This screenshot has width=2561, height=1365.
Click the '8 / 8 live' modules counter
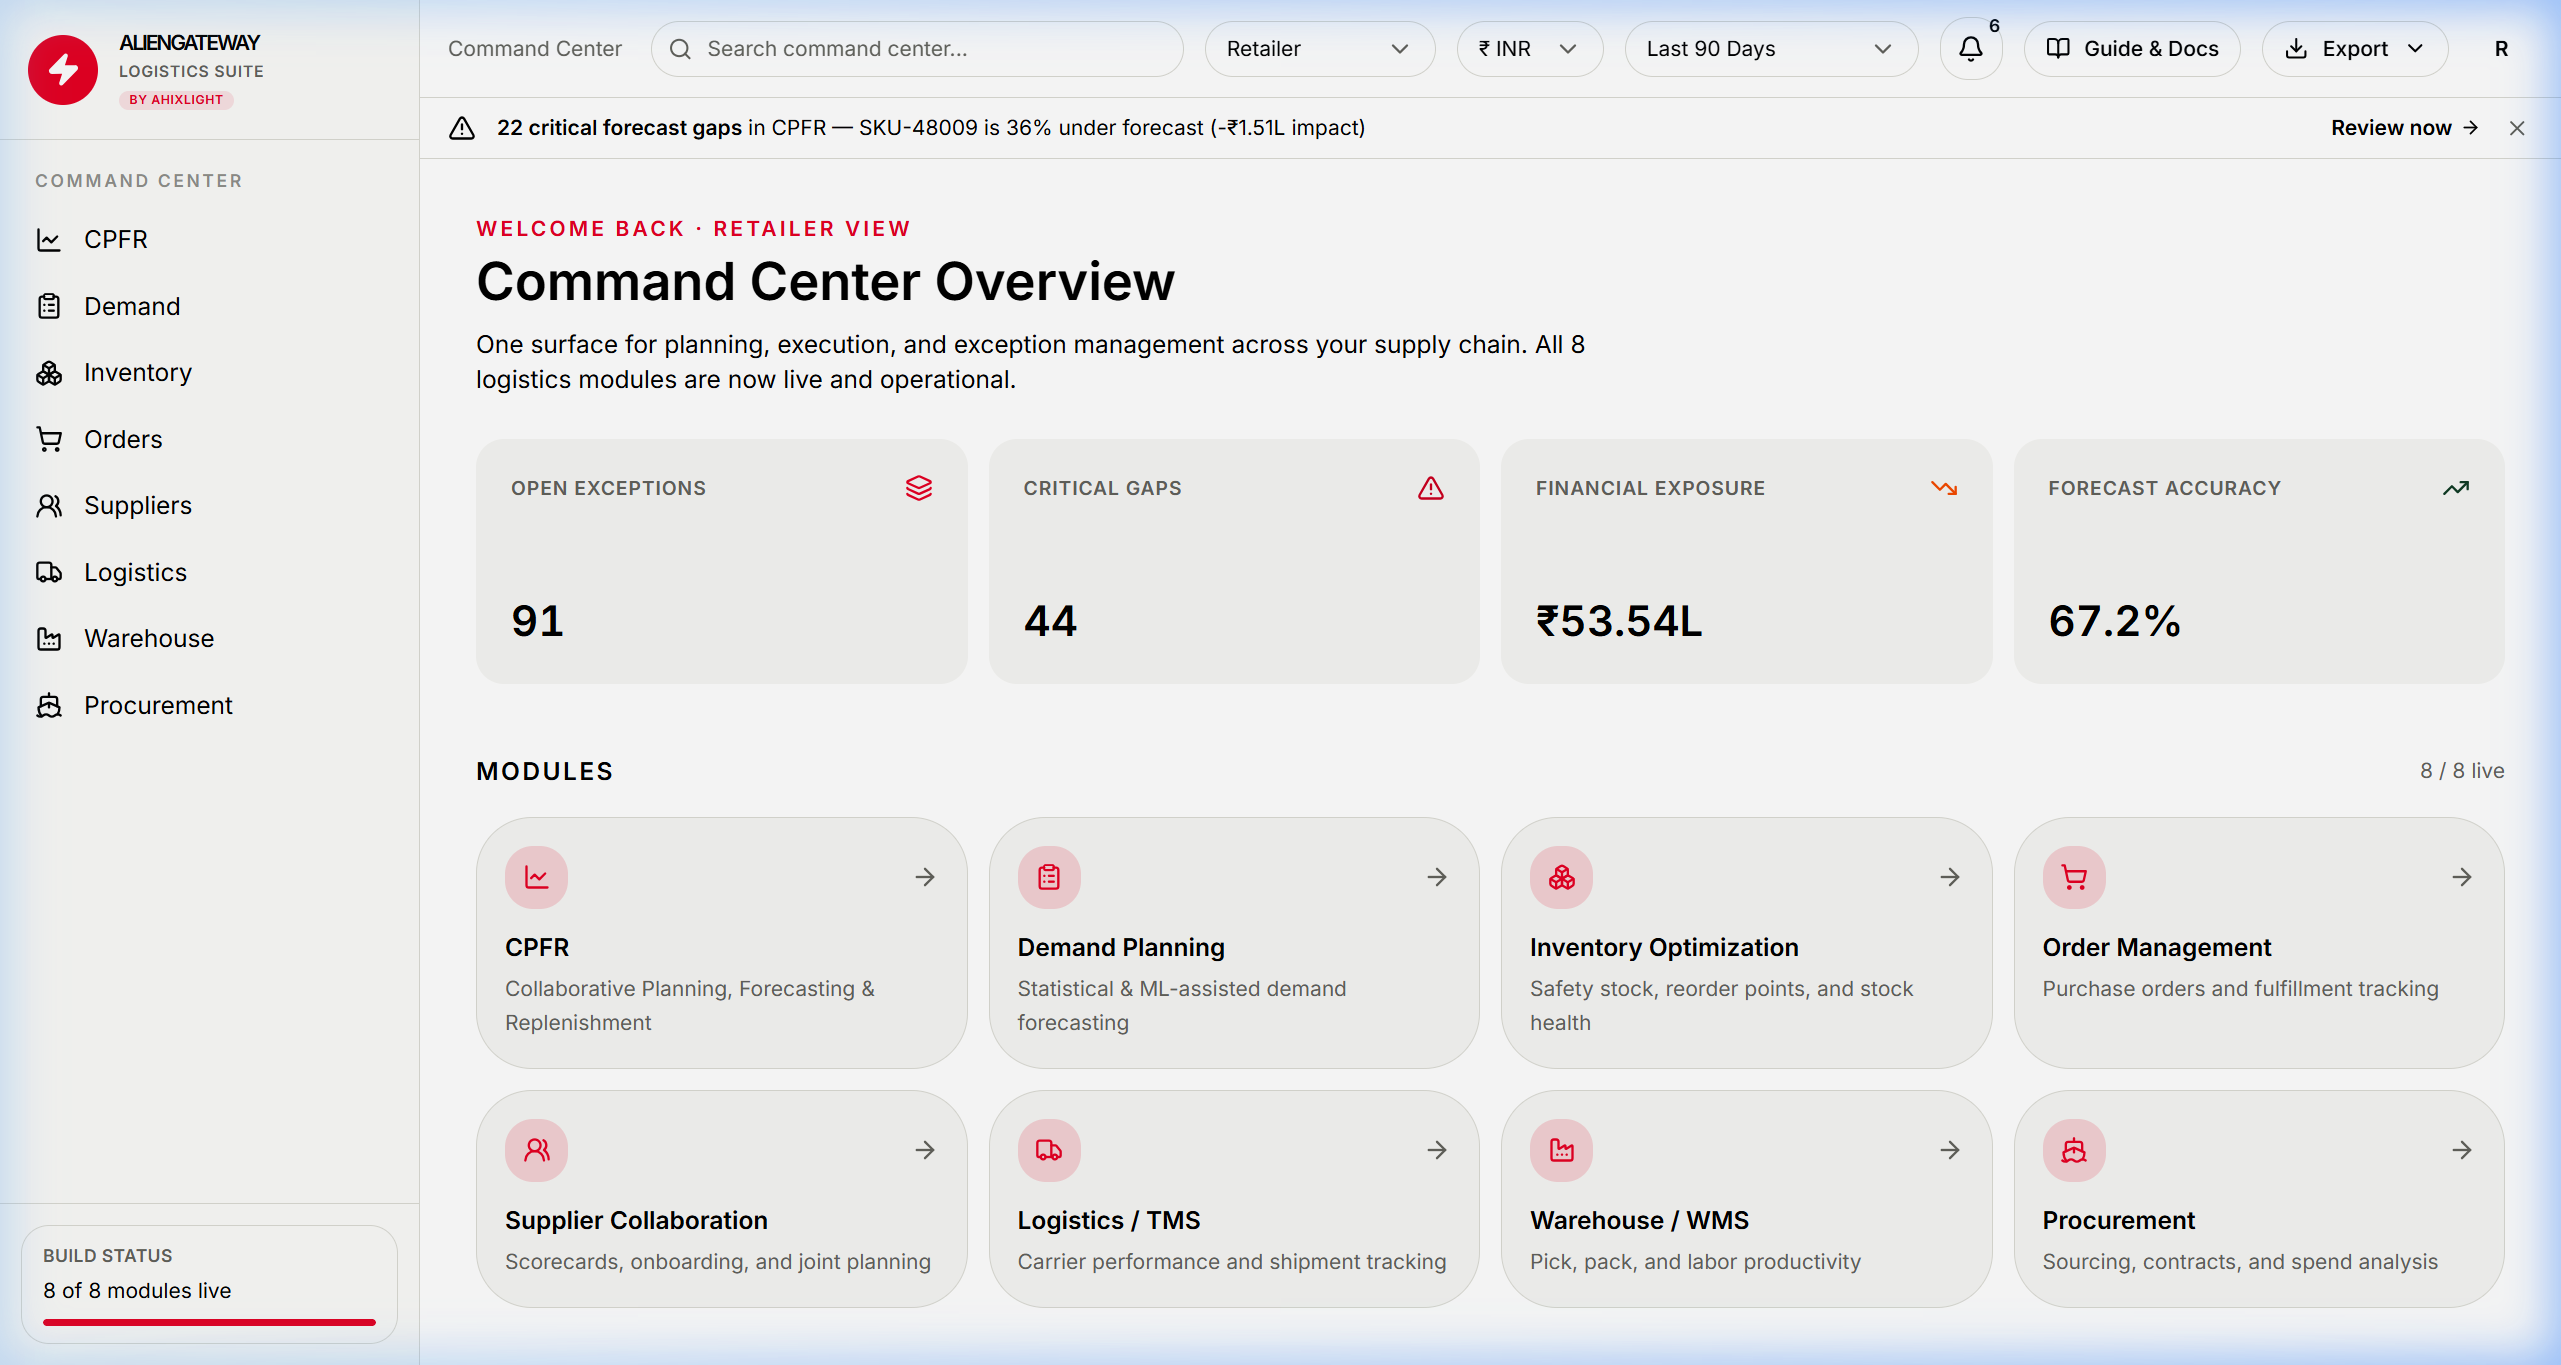(x=2462, y=771)
